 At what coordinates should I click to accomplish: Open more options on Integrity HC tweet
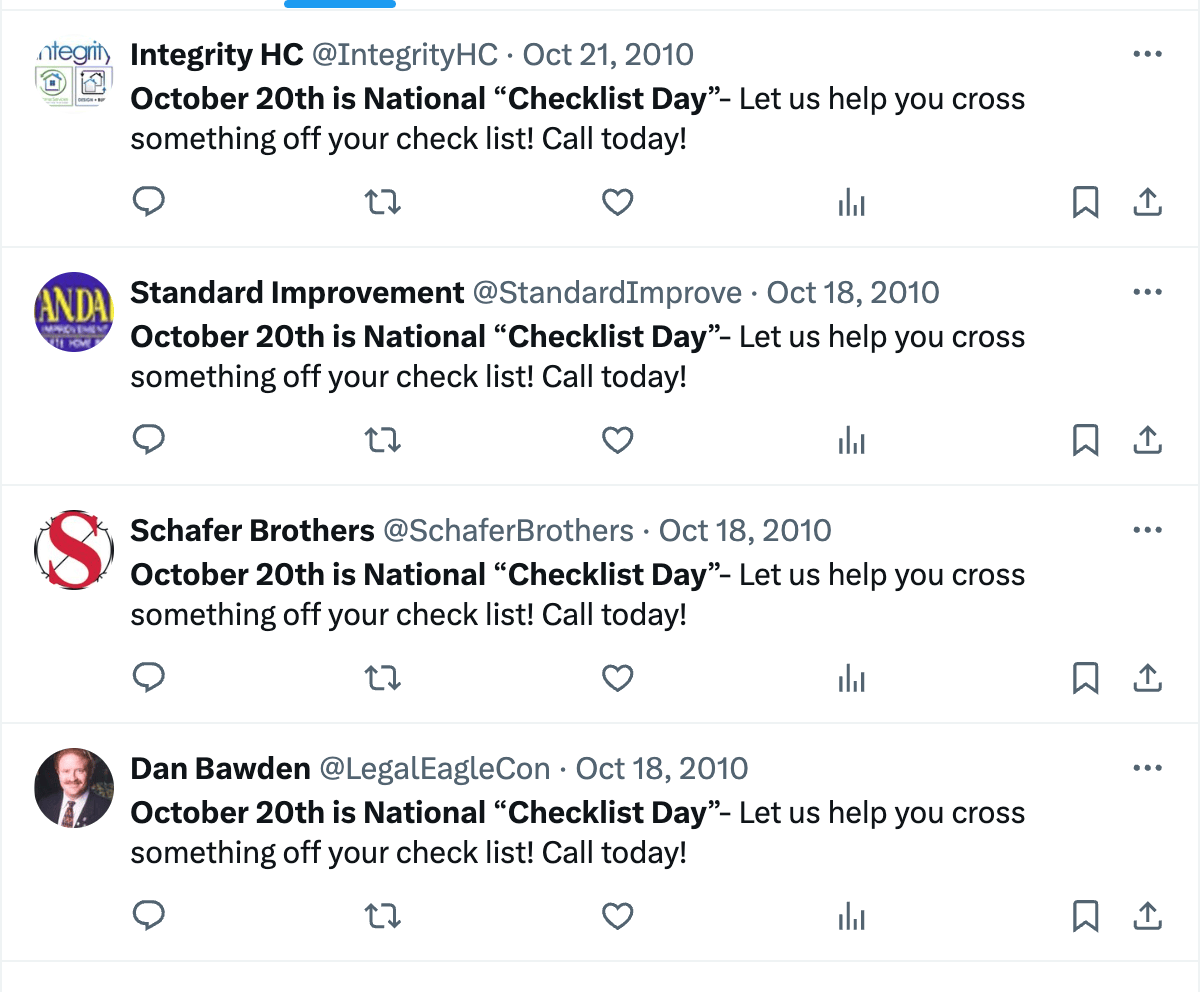1147,54
